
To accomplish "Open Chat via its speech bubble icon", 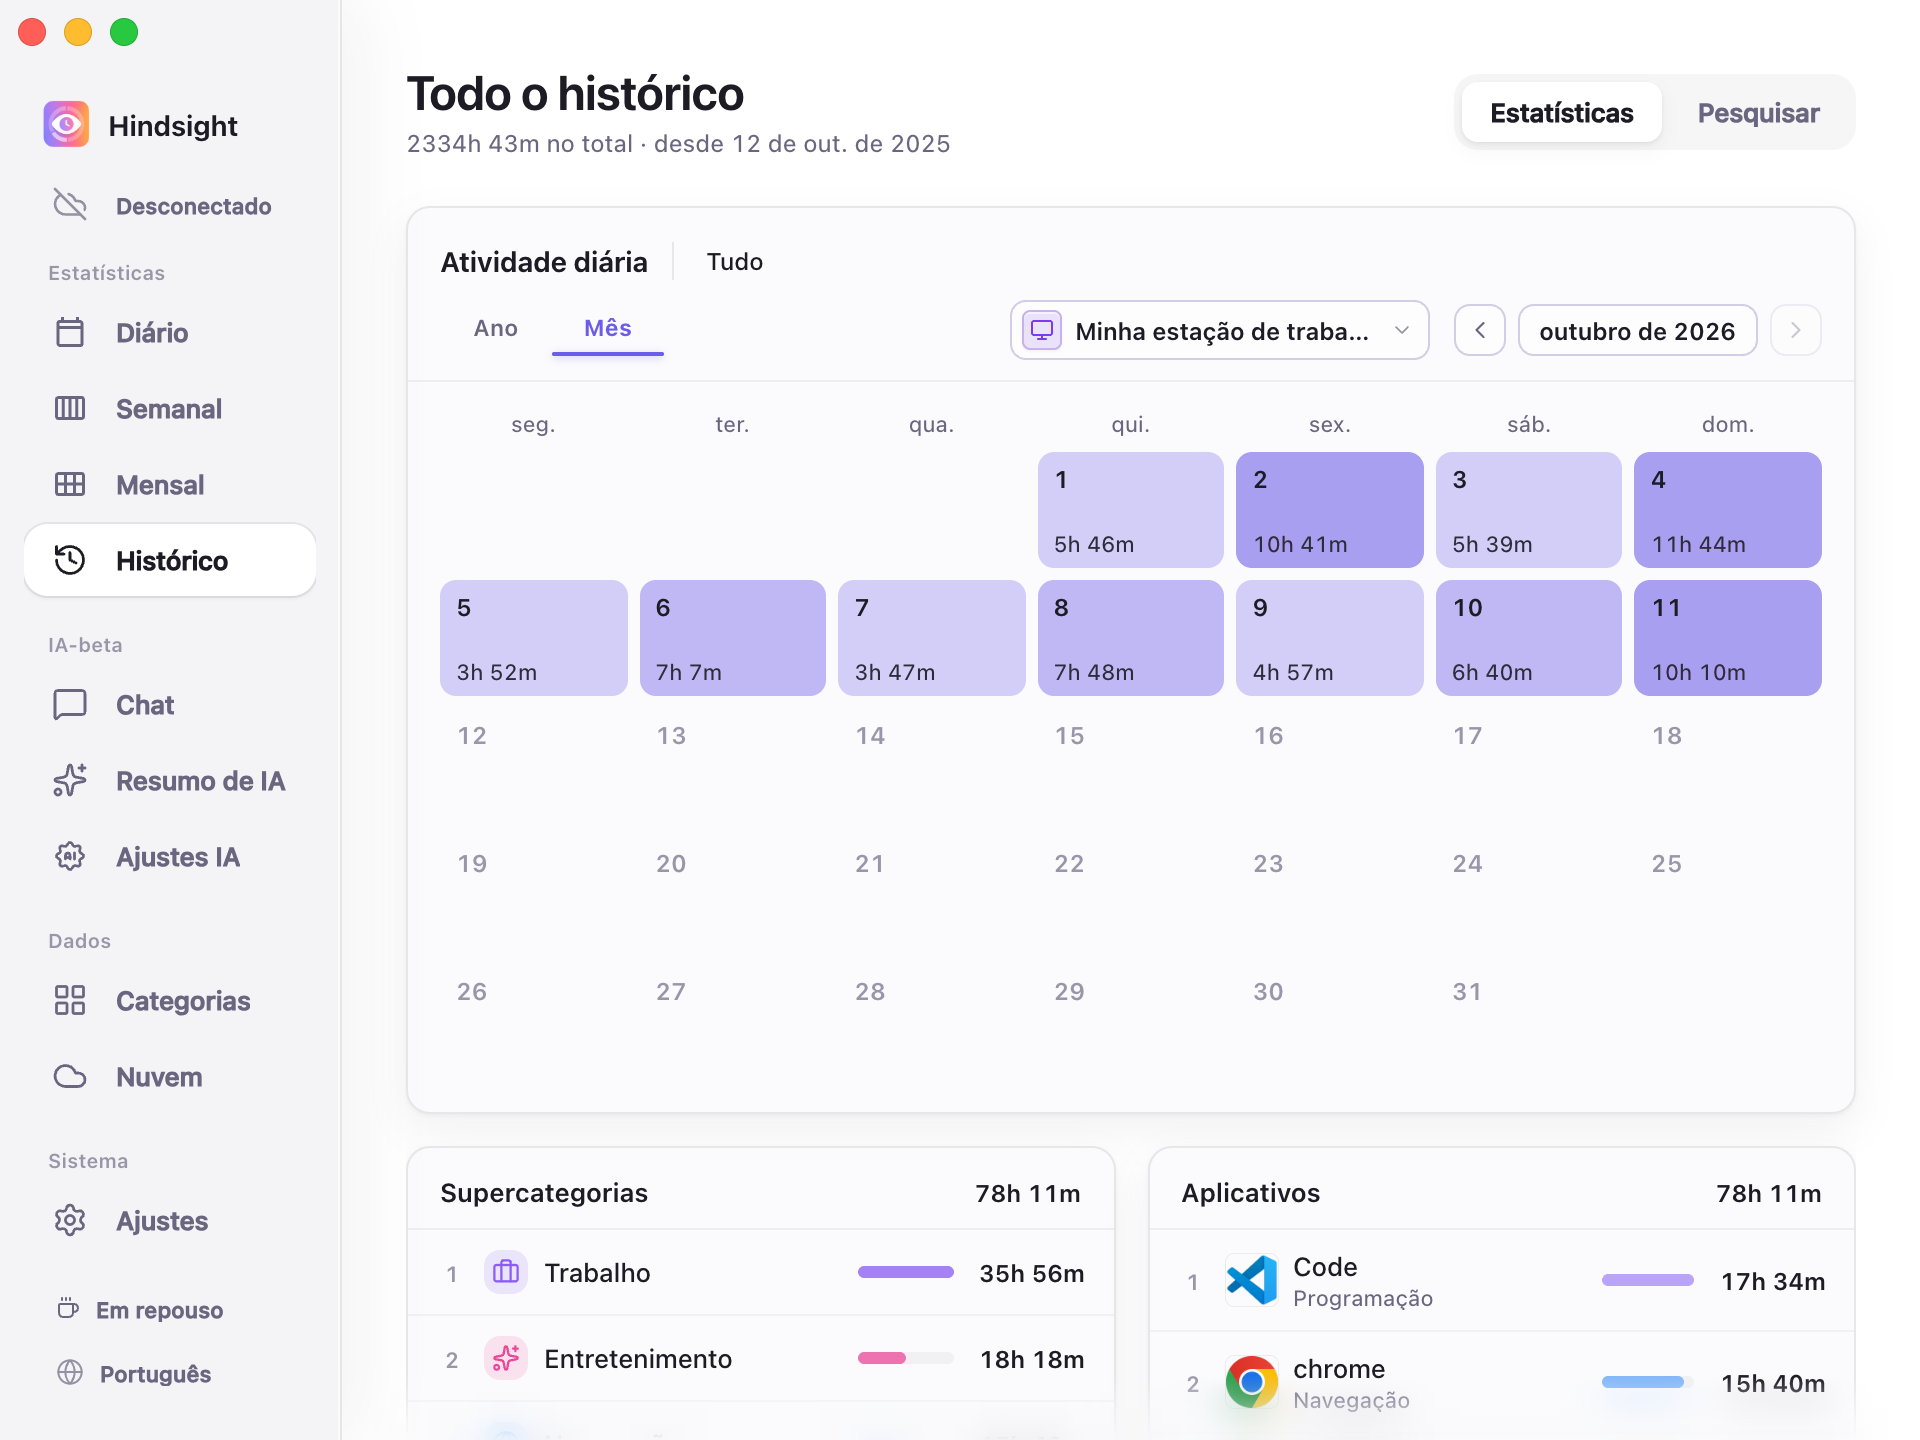I will (70, 704).
